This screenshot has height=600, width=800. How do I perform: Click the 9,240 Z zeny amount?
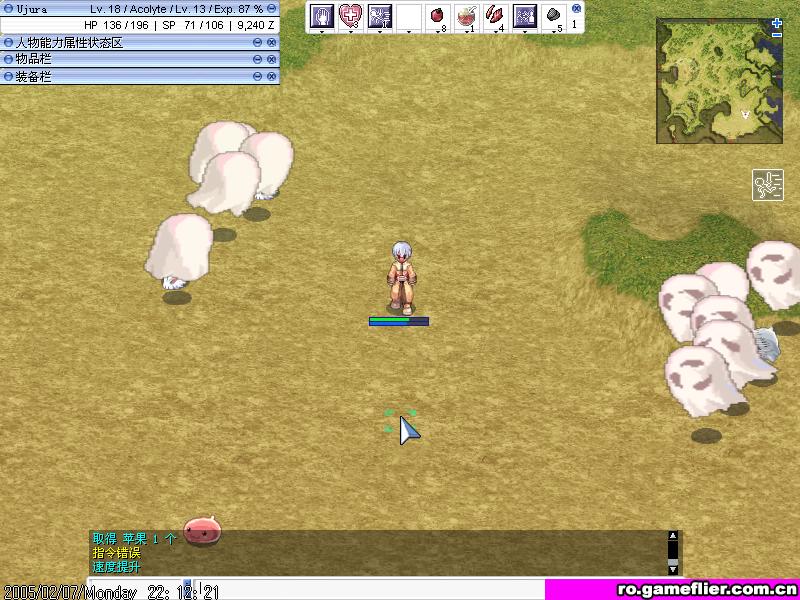256,25
